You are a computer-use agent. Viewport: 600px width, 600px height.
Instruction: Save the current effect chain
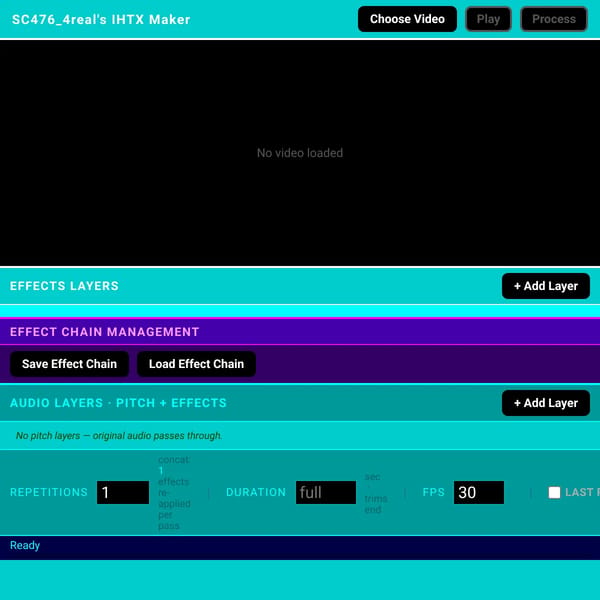pyautogui.click(x=69, y=364)
